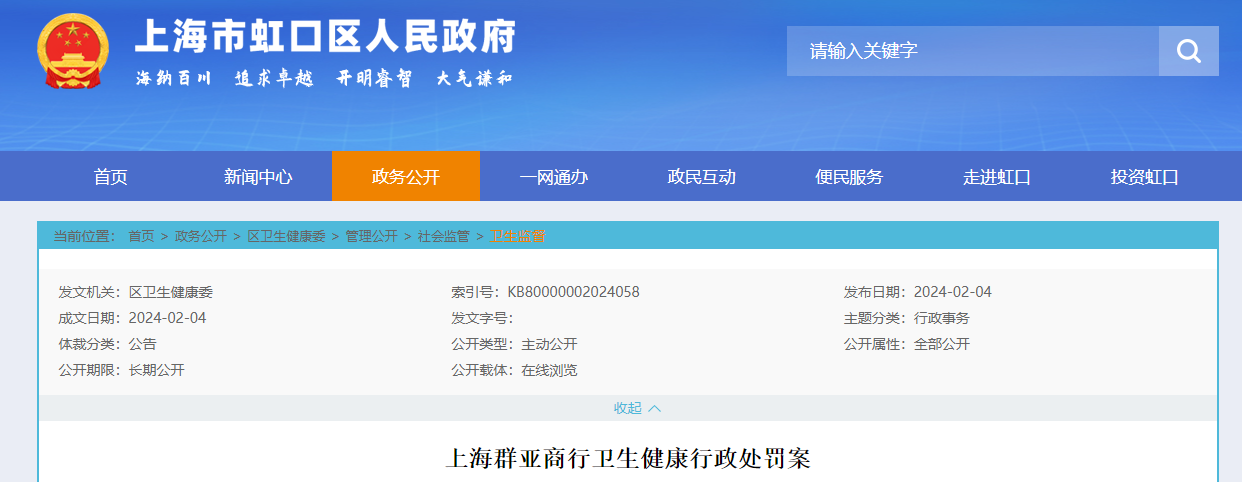Viewport: 1242px width, 482px height.
Task: Click the 首页 breadcrumb link
Action: coord(141,236)
